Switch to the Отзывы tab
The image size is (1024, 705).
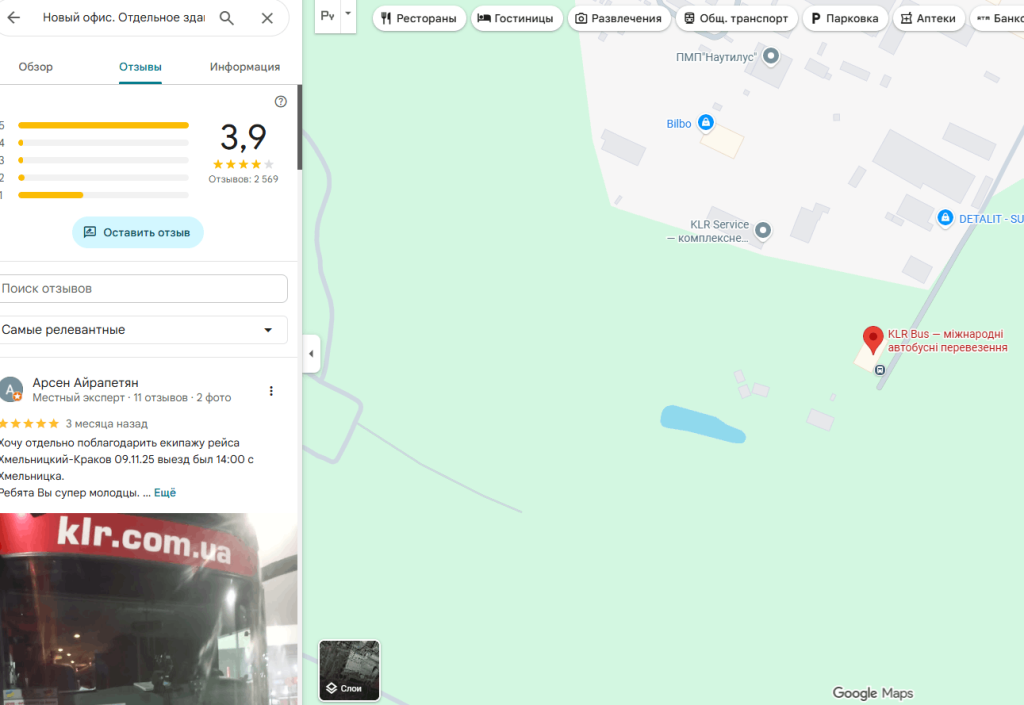tap(140, 67)
